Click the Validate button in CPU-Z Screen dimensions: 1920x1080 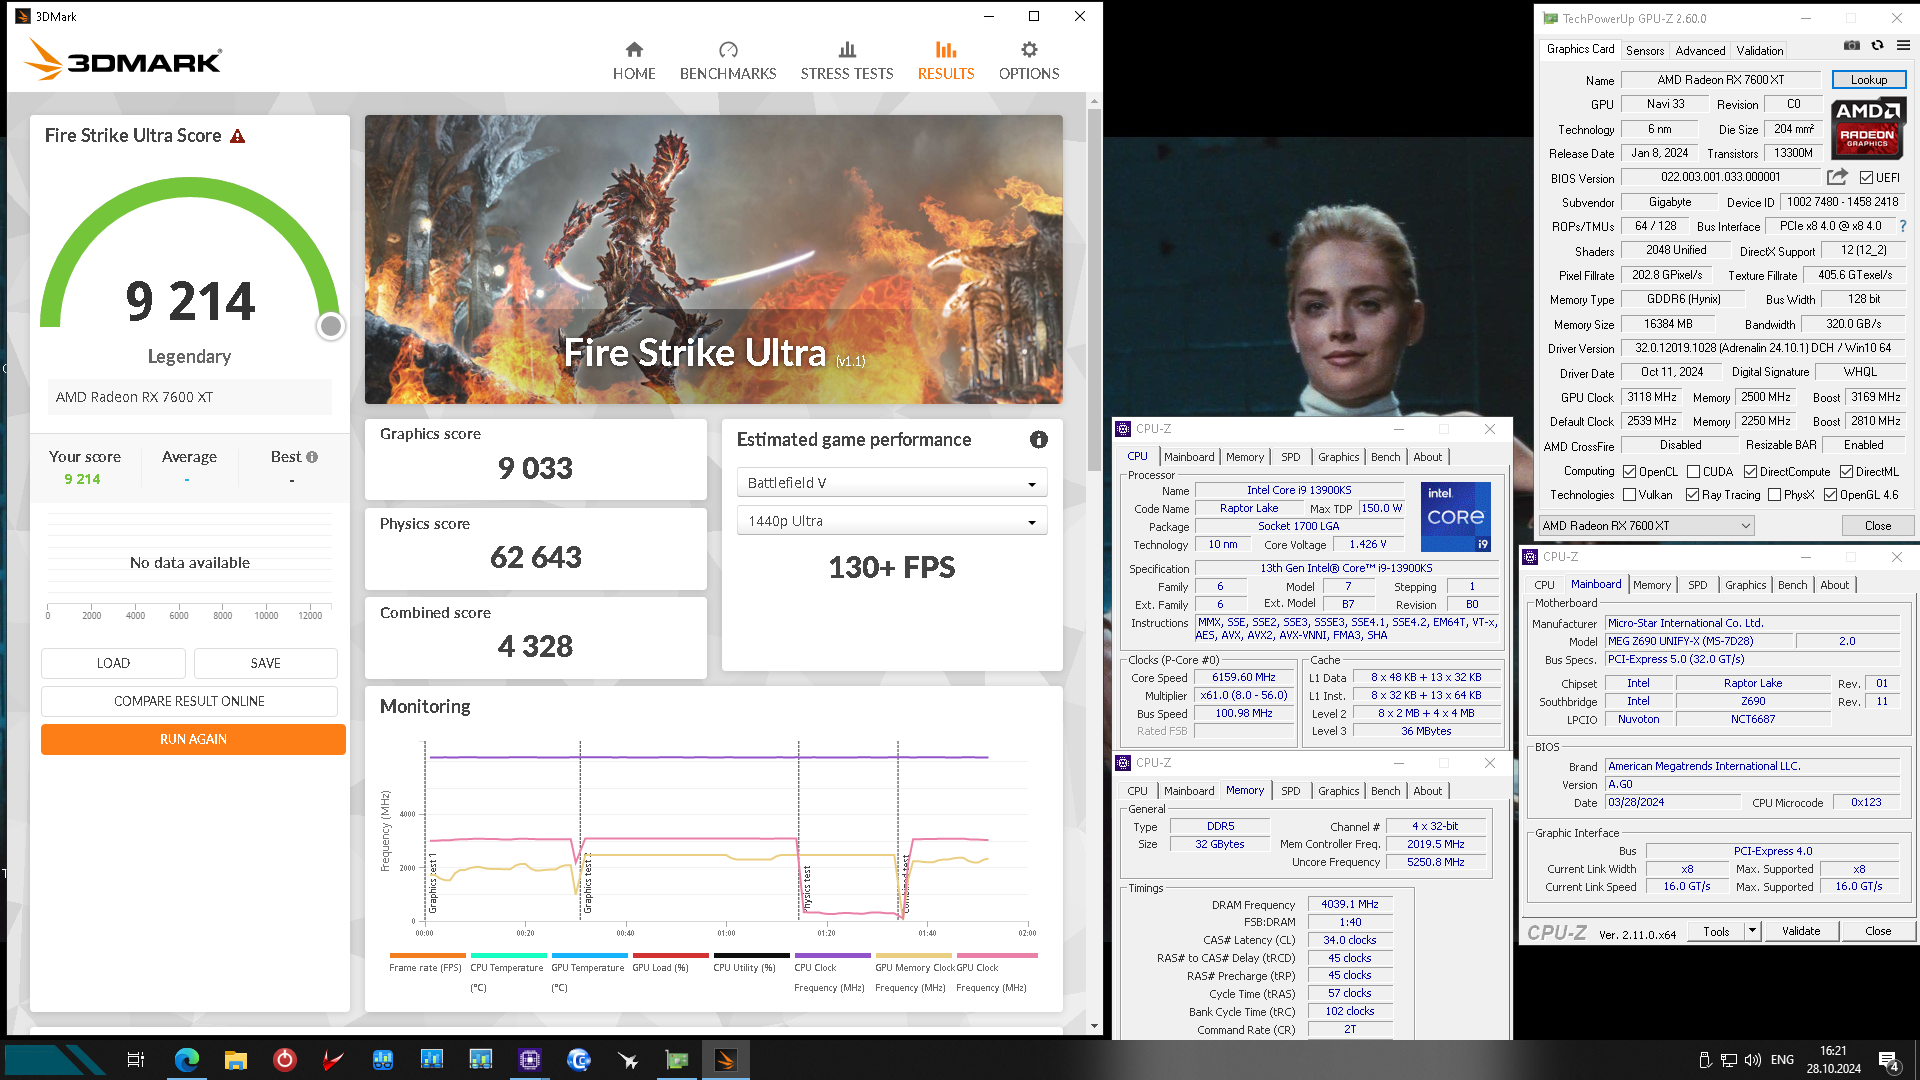(1801, 931)
